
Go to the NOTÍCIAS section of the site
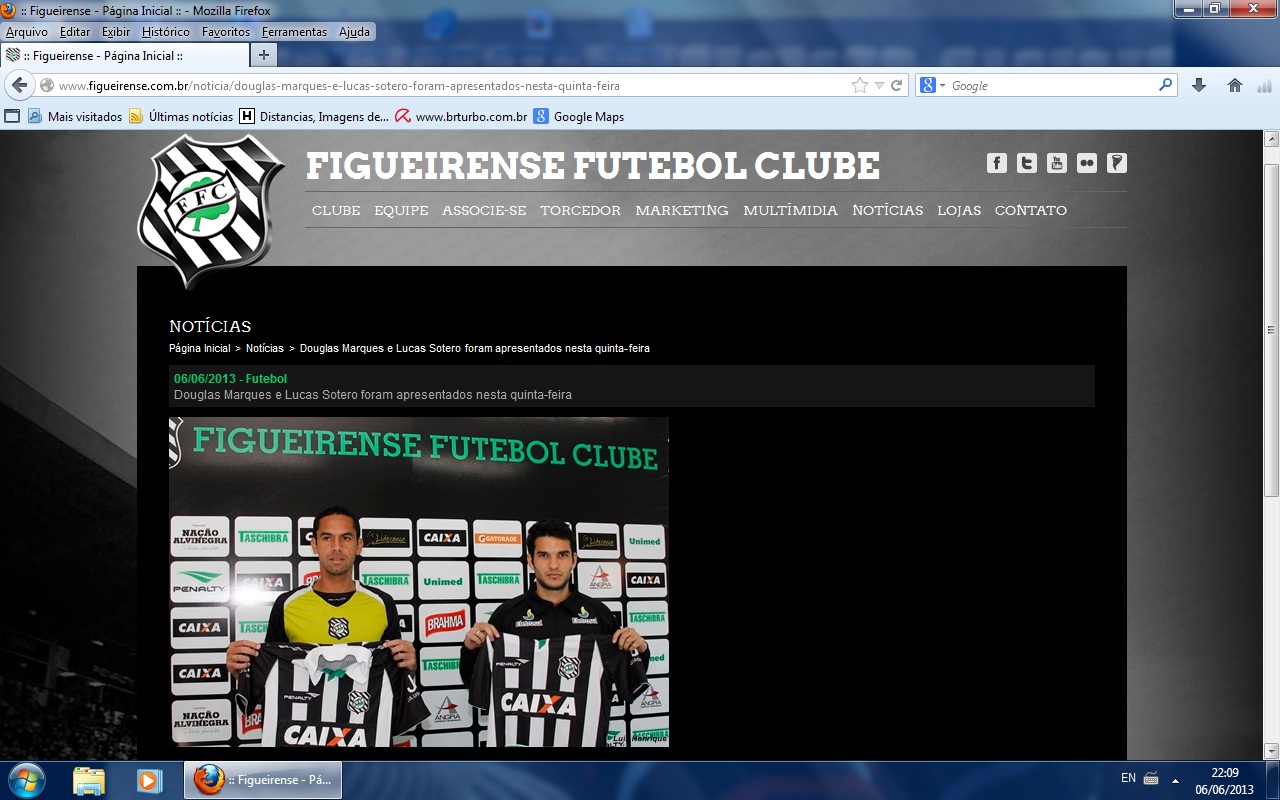[887, 211]
